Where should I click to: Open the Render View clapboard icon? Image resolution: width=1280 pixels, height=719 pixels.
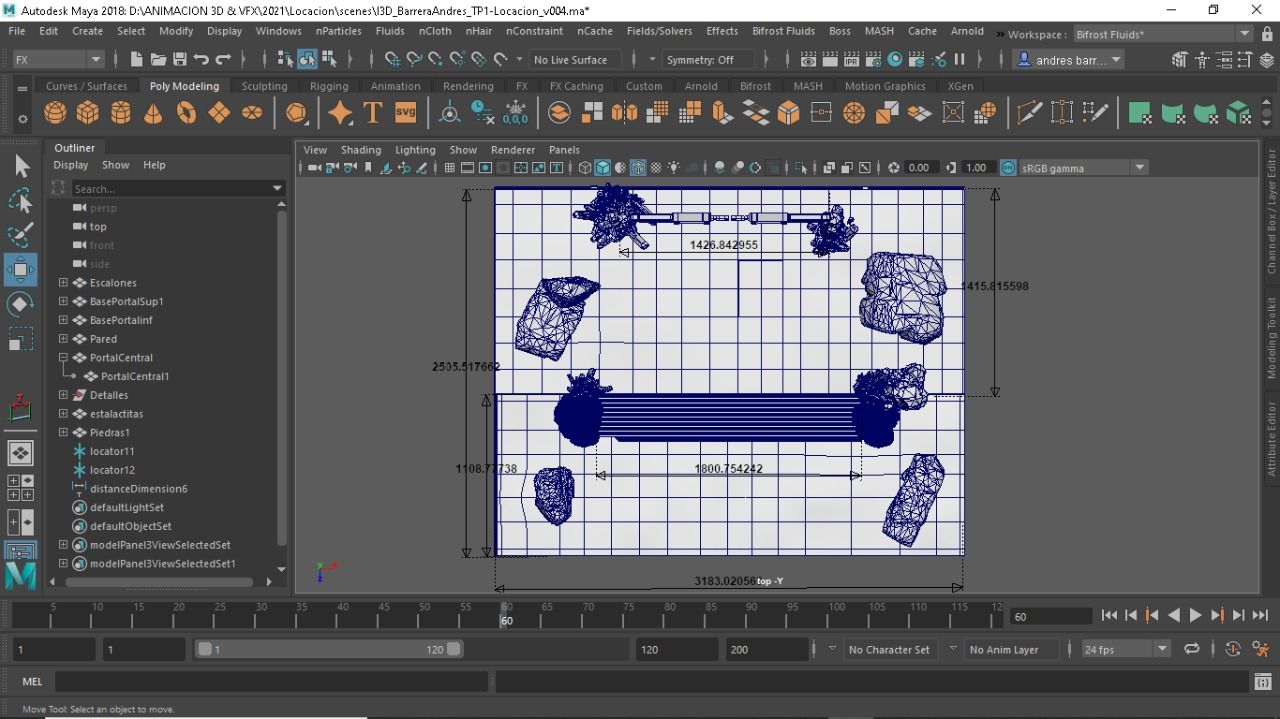807,60
